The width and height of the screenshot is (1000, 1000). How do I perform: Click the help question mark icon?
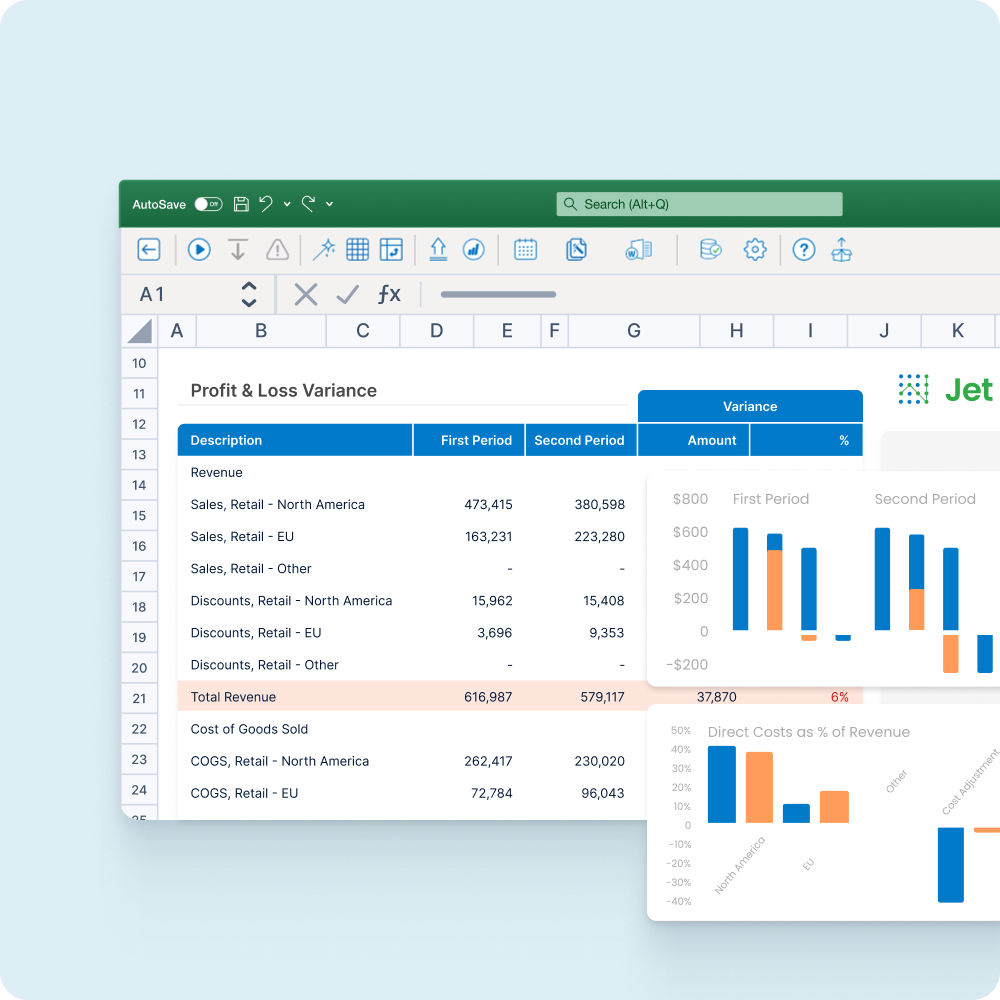pos(804,250)
